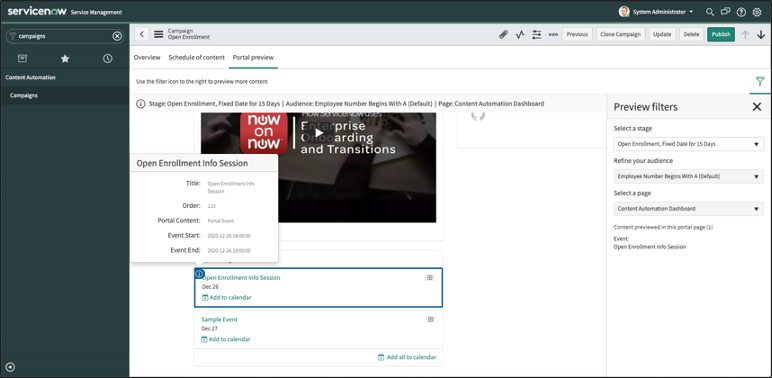
Task: Click the ServiceNow logo
Action: pos(37,11)
